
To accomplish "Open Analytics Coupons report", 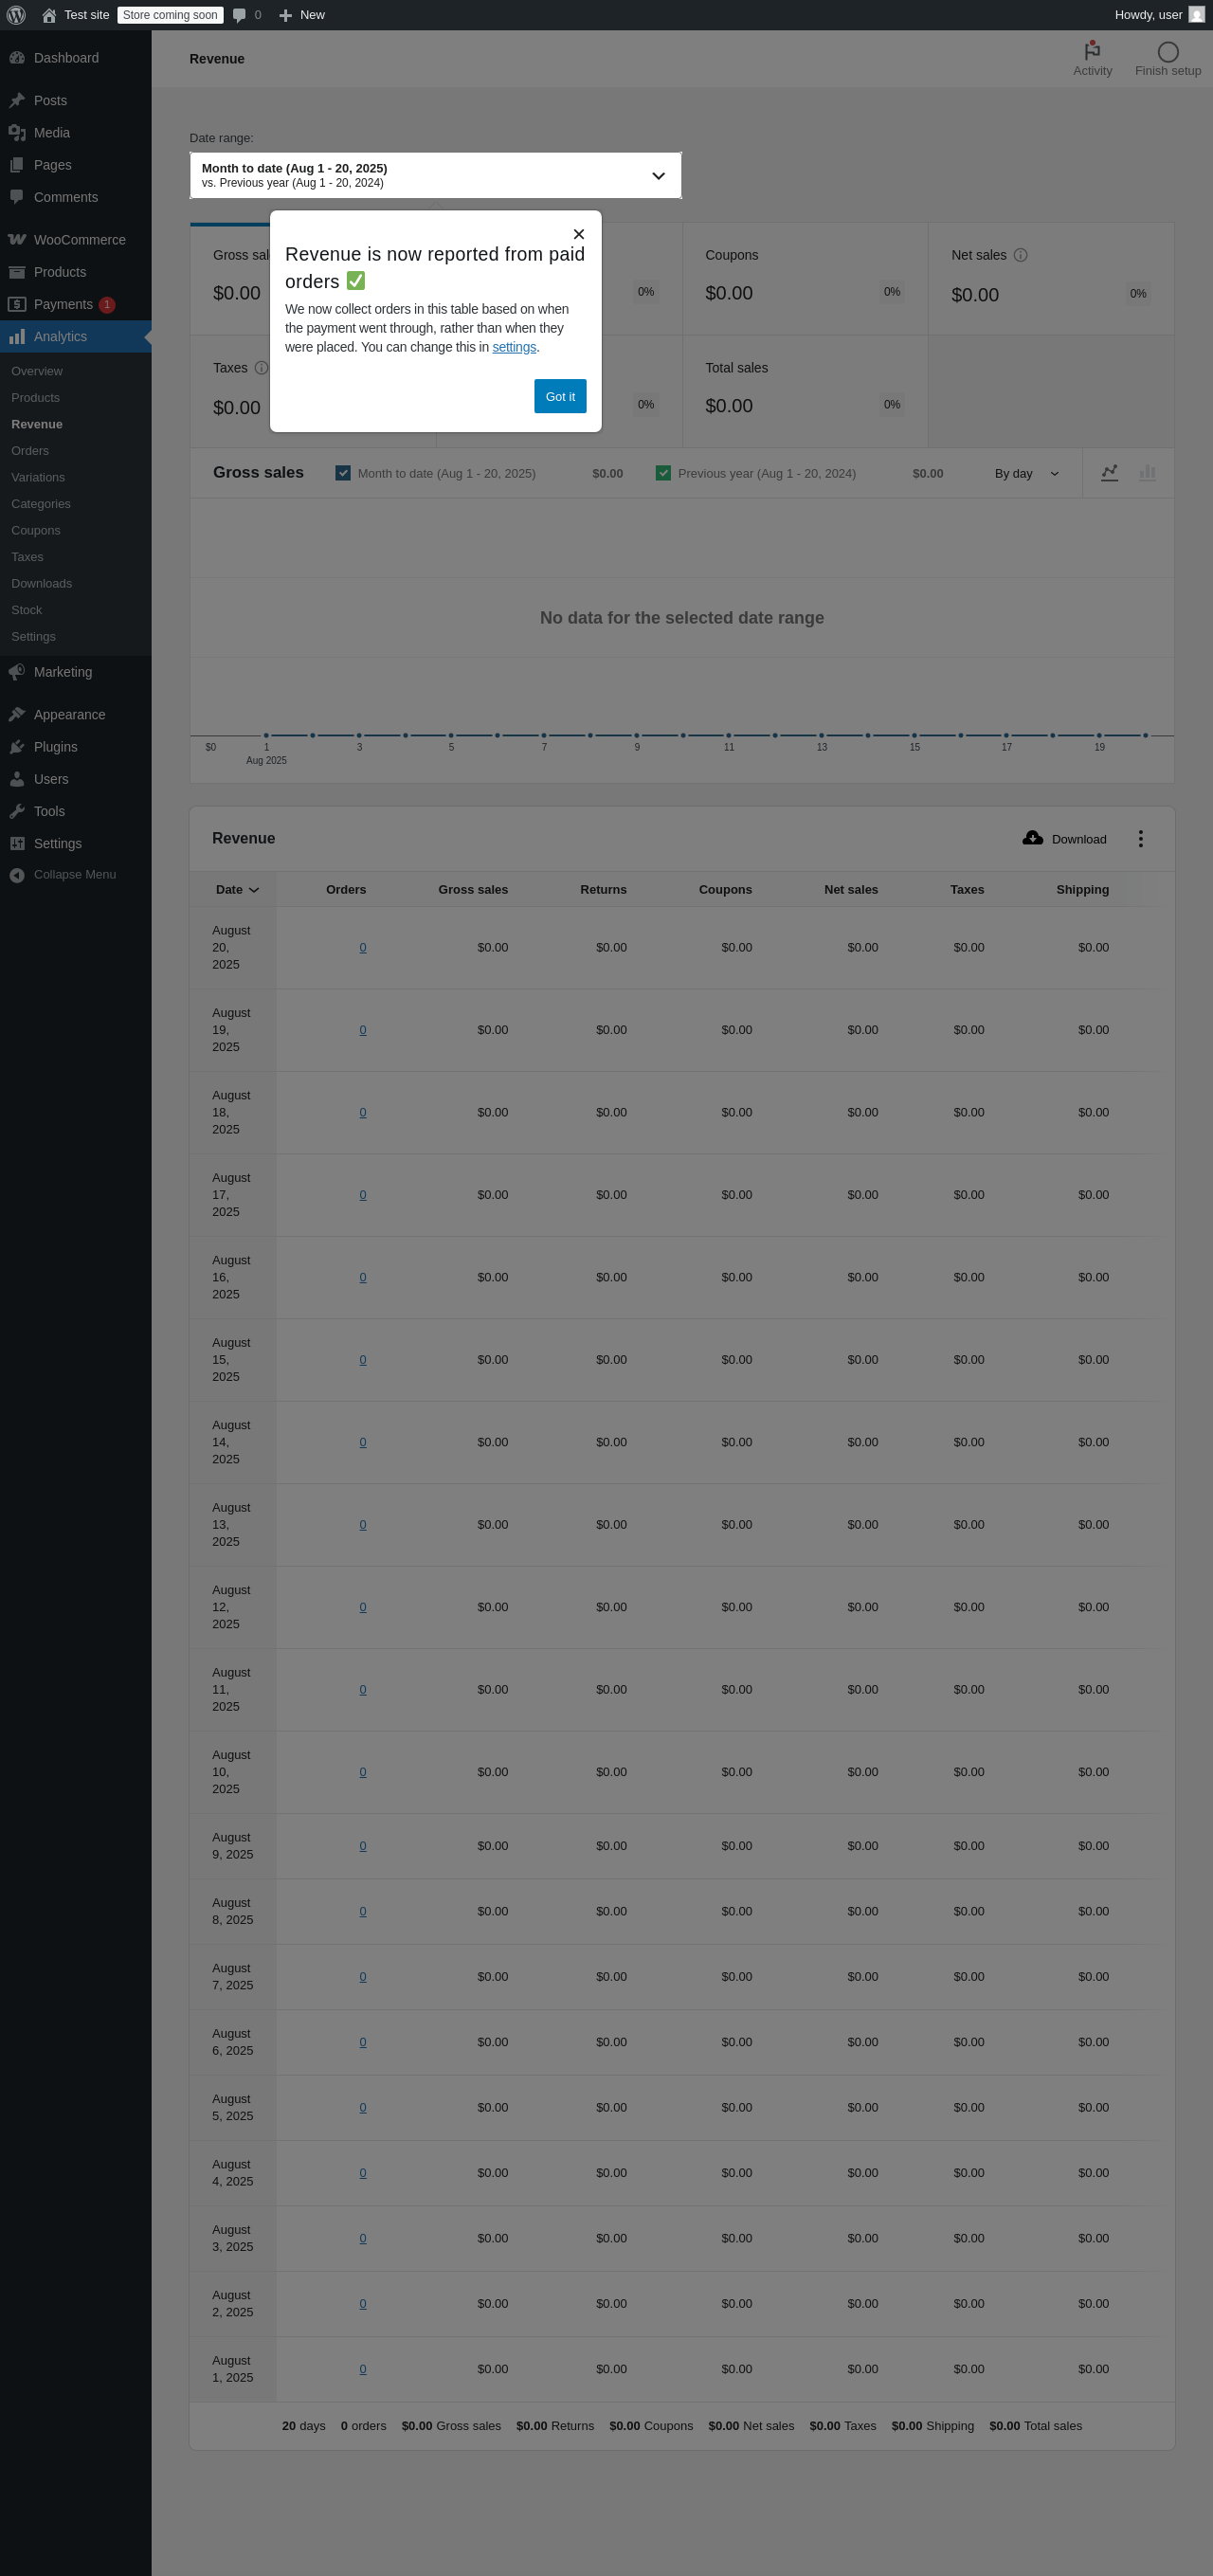I will coord(36,530).
